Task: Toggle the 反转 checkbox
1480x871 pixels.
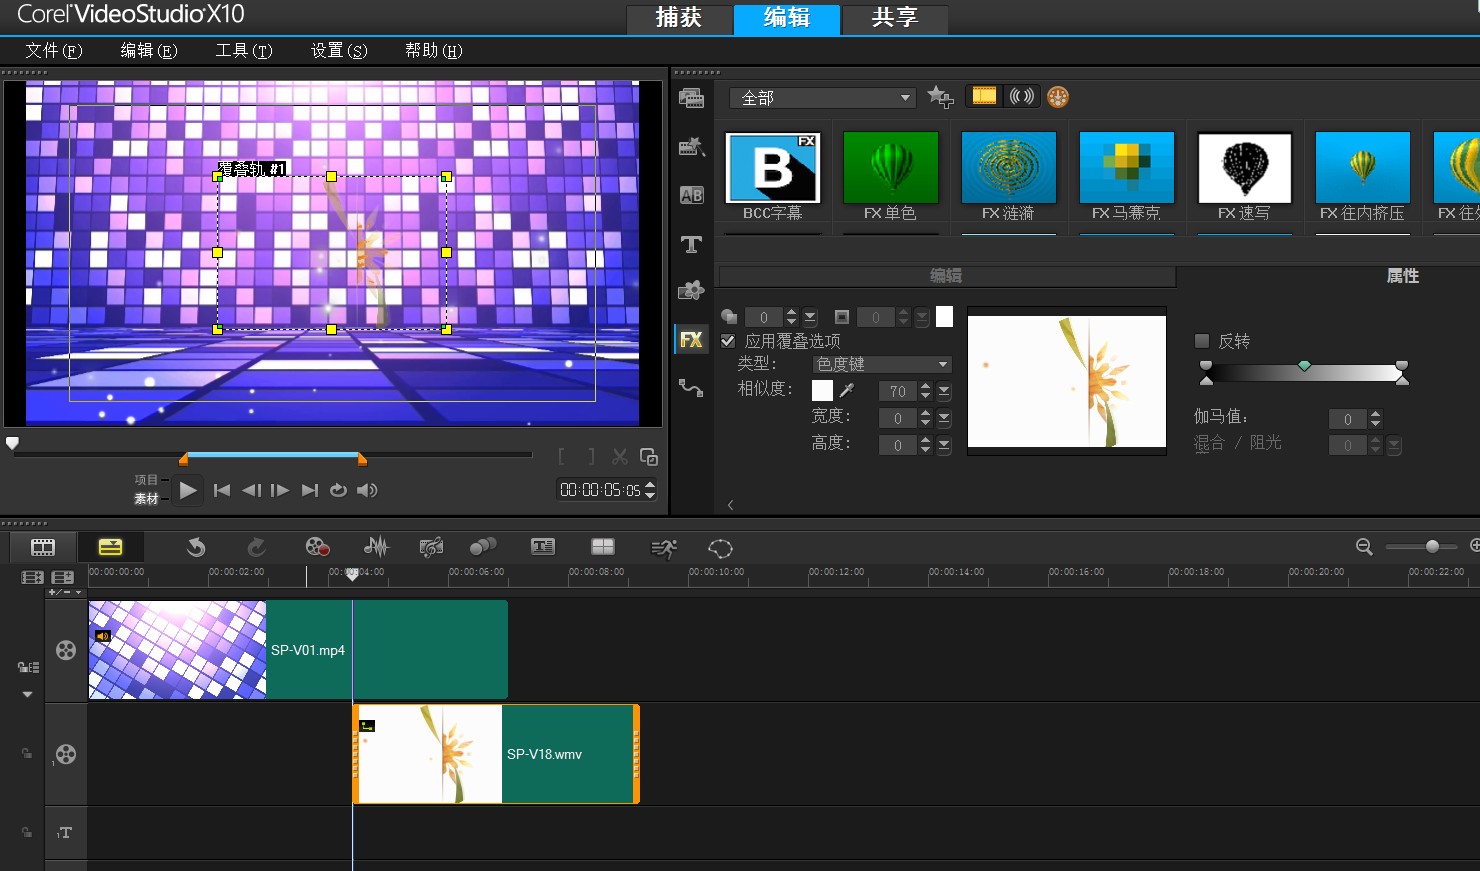Action: tap(1202, 341)
